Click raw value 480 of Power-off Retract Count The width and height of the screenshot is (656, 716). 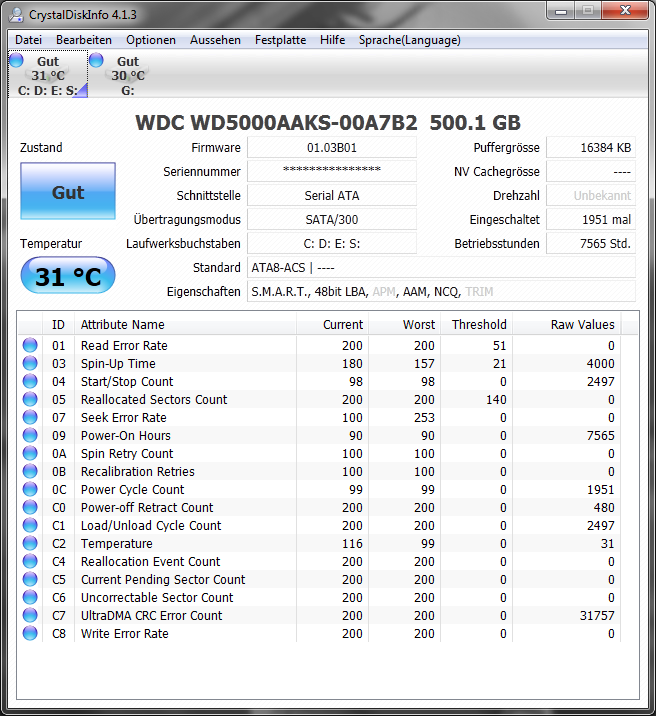point(604,507)
